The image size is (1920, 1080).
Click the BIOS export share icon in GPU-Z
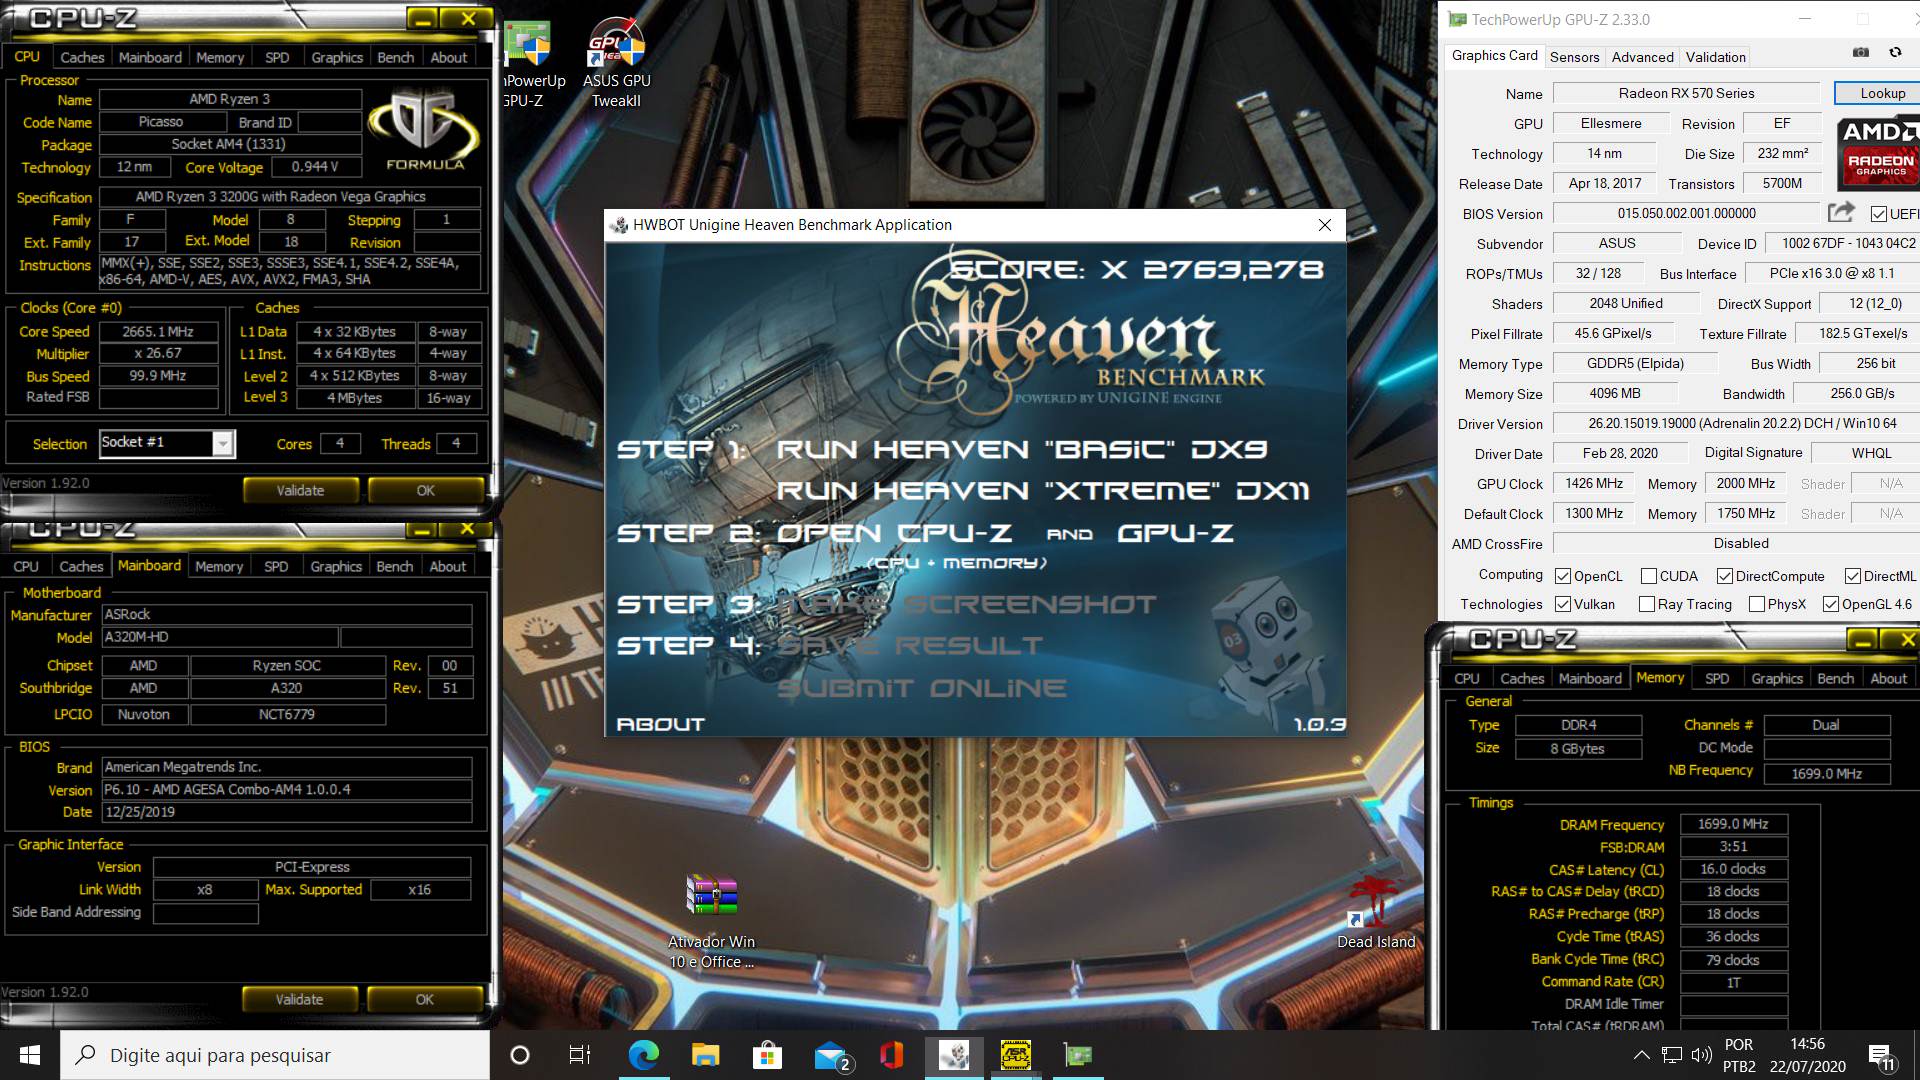(1840, 212)
